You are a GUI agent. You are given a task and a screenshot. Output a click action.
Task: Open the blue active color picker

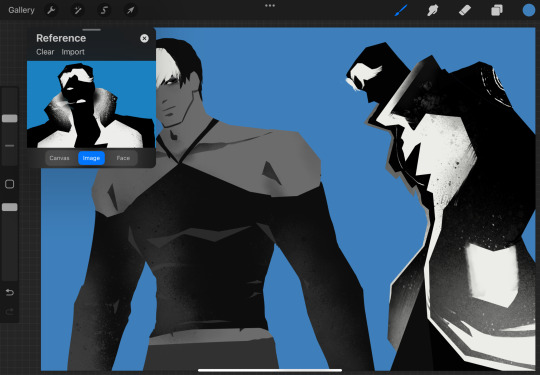[x=529, y=10]
